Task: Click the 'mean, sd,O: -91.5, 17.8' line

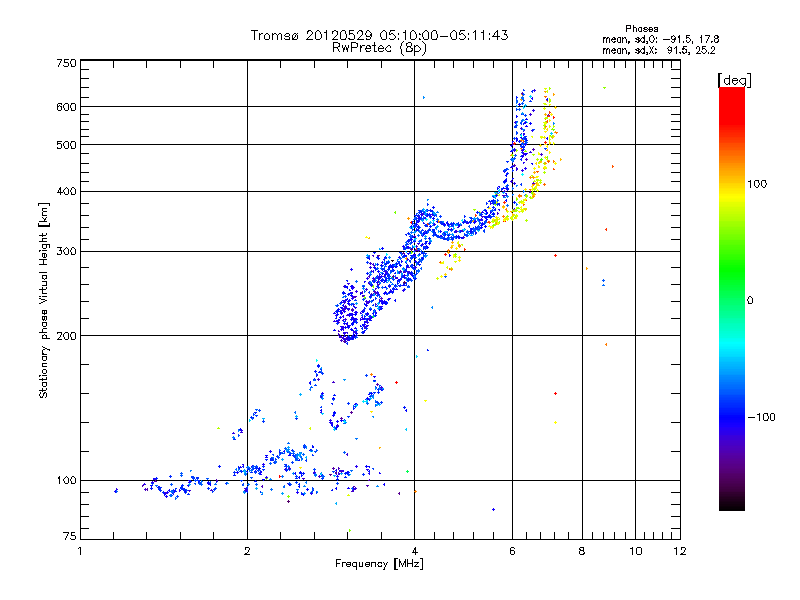Action: pyautogui.click(x=661, y=39)
